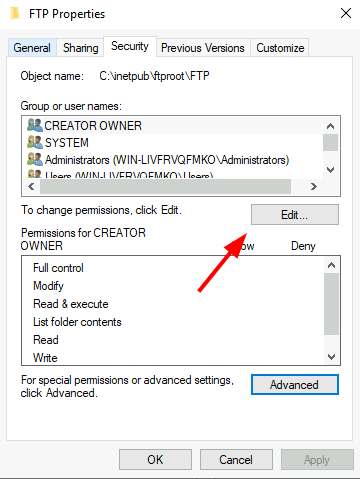Click down arrow of permissions list scrollbar
The height and width of the screenshot is (479, 360).
[331, 357]
